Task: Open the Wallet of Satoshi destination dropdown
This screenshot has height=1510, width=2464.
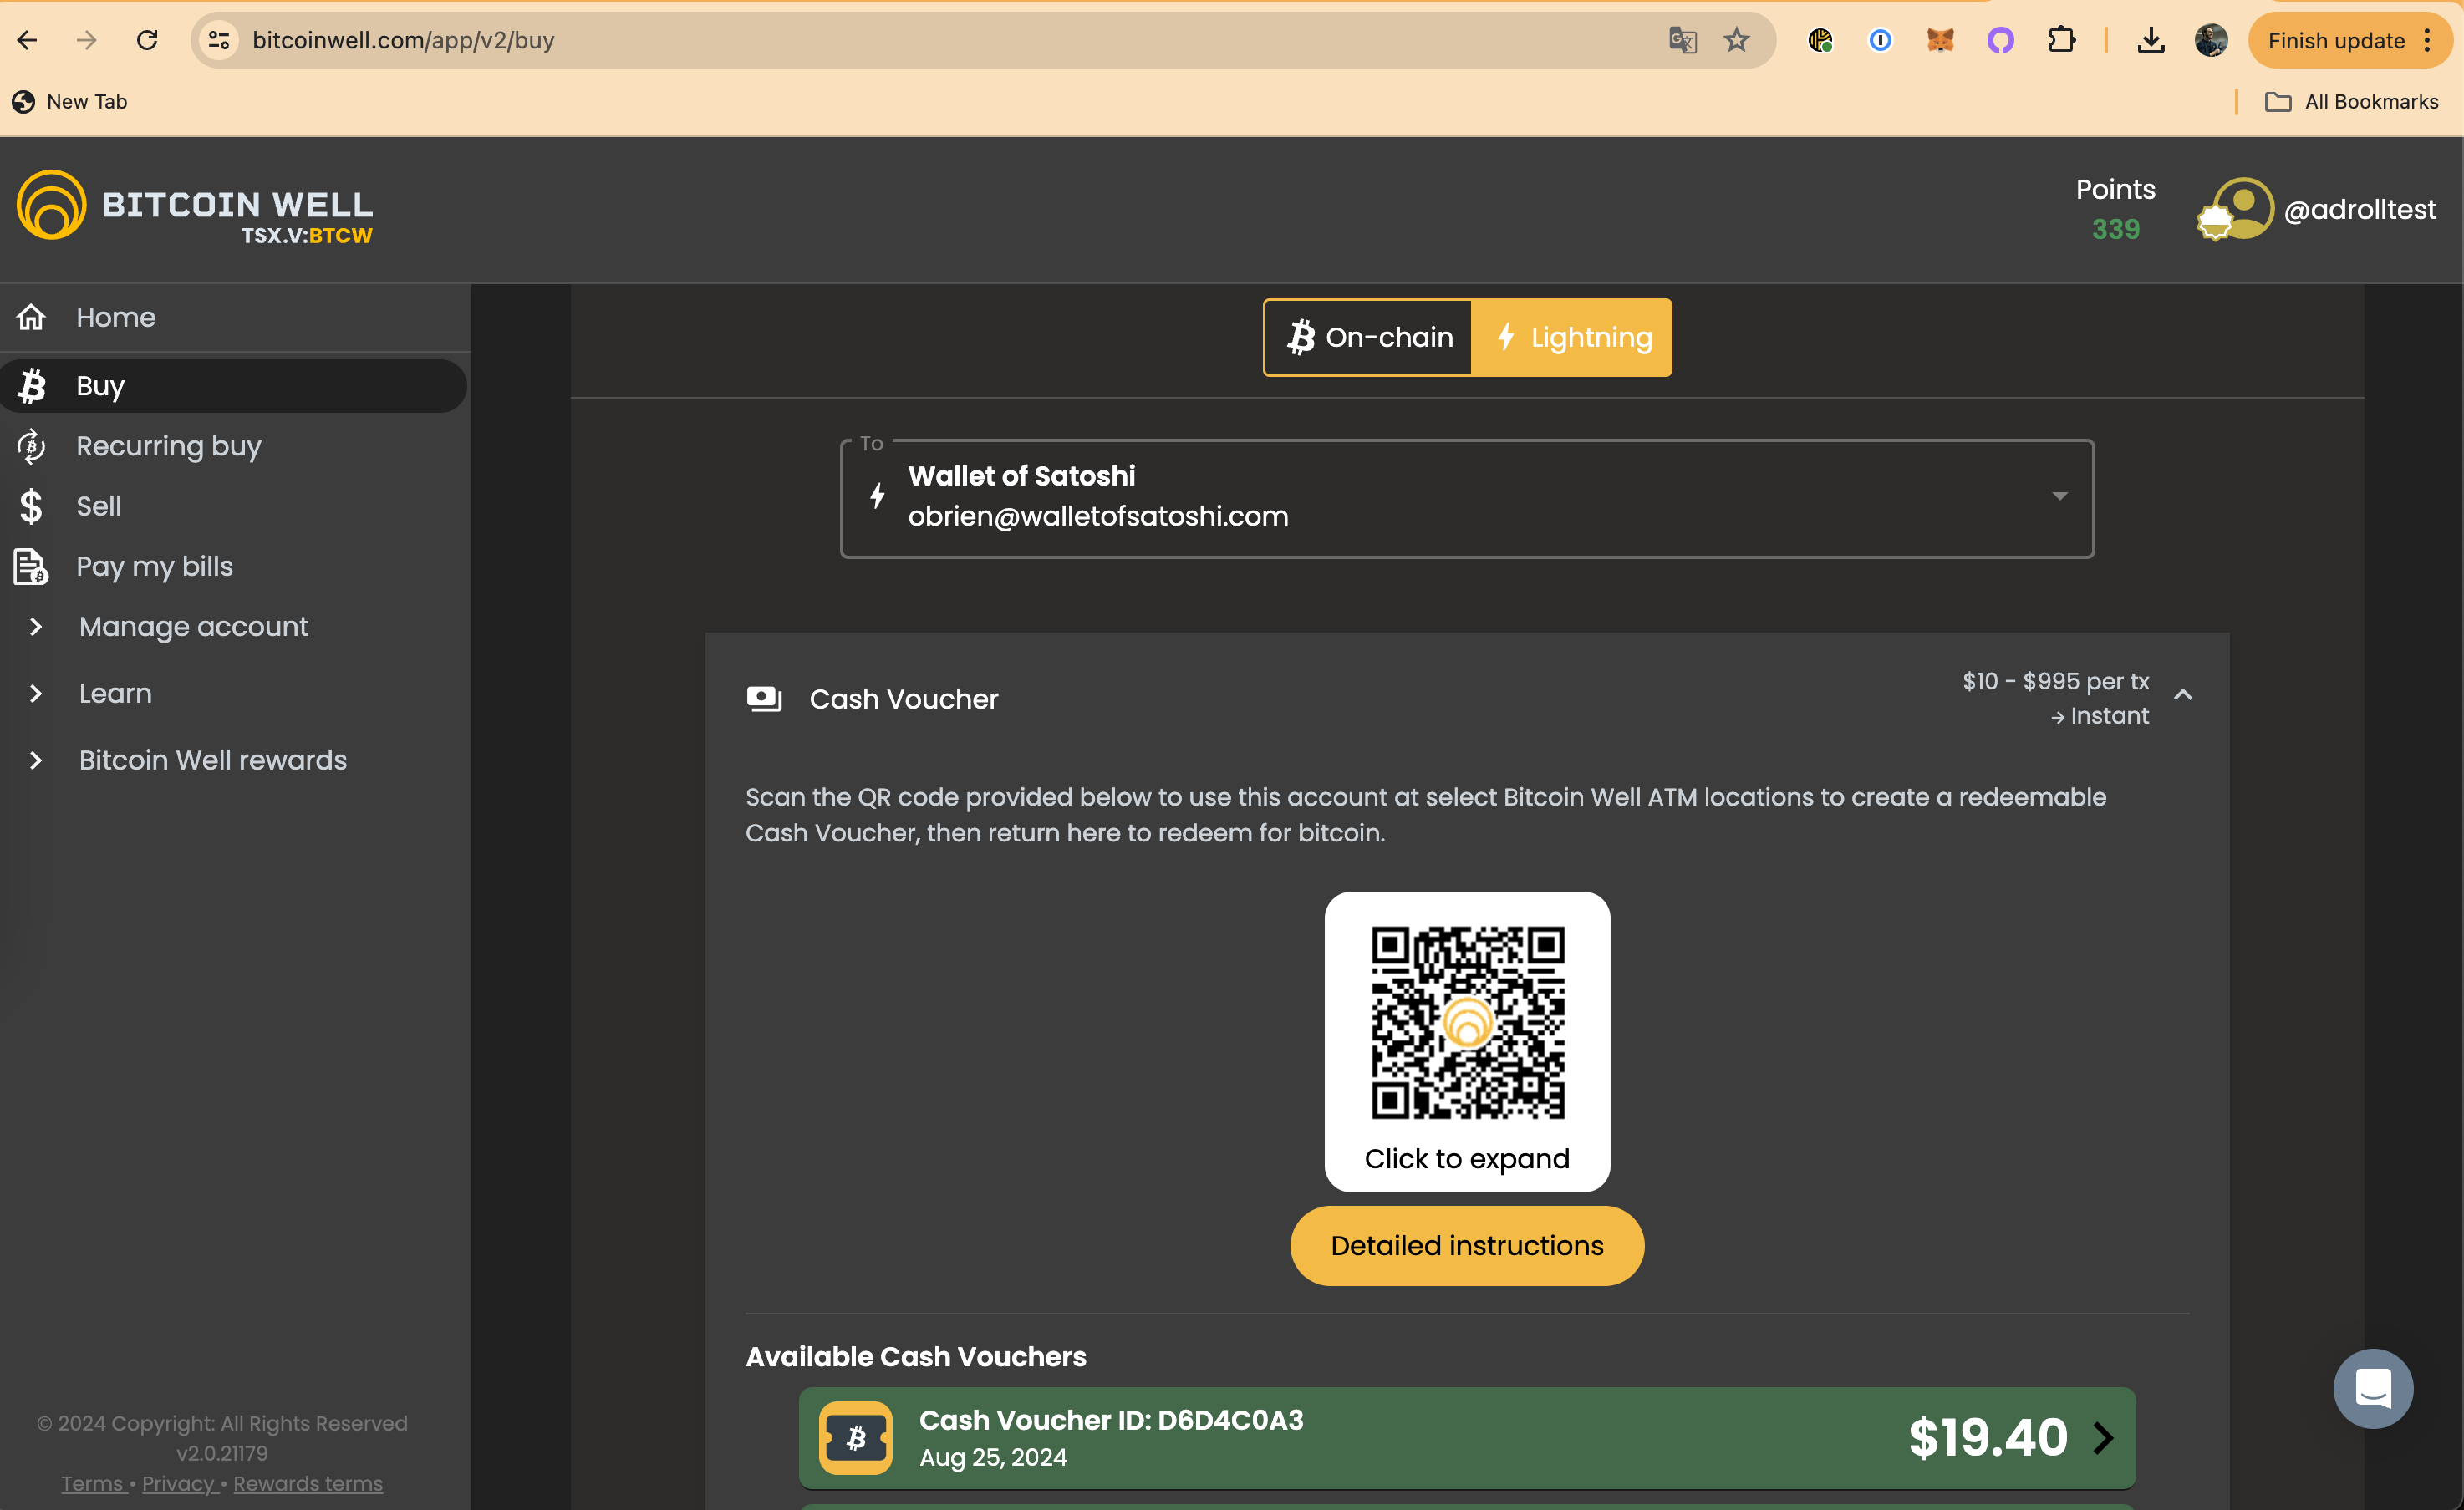Action: click(x=1467, y=498)
